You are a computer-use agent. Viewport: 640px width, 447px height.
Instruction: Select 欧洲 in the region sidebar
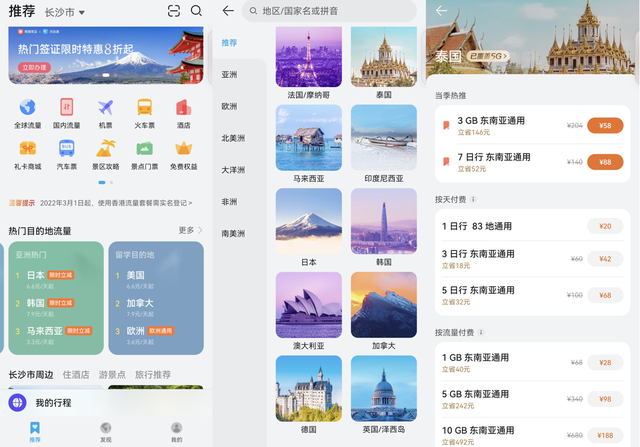tap(229, 107)
